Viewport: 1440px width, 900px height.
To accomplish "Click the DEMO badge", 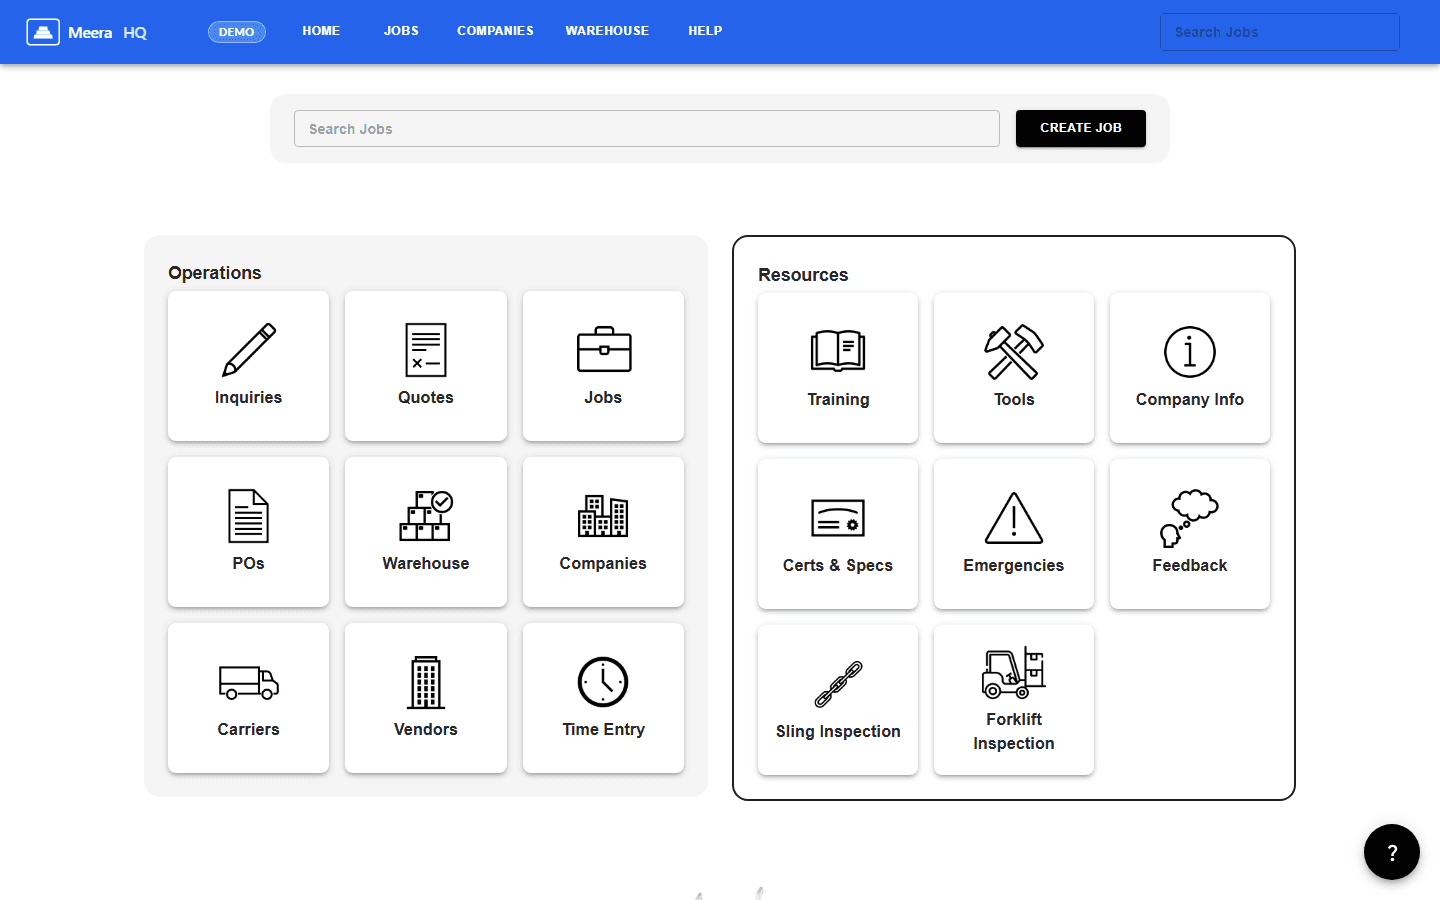I will tap(237, 32).
